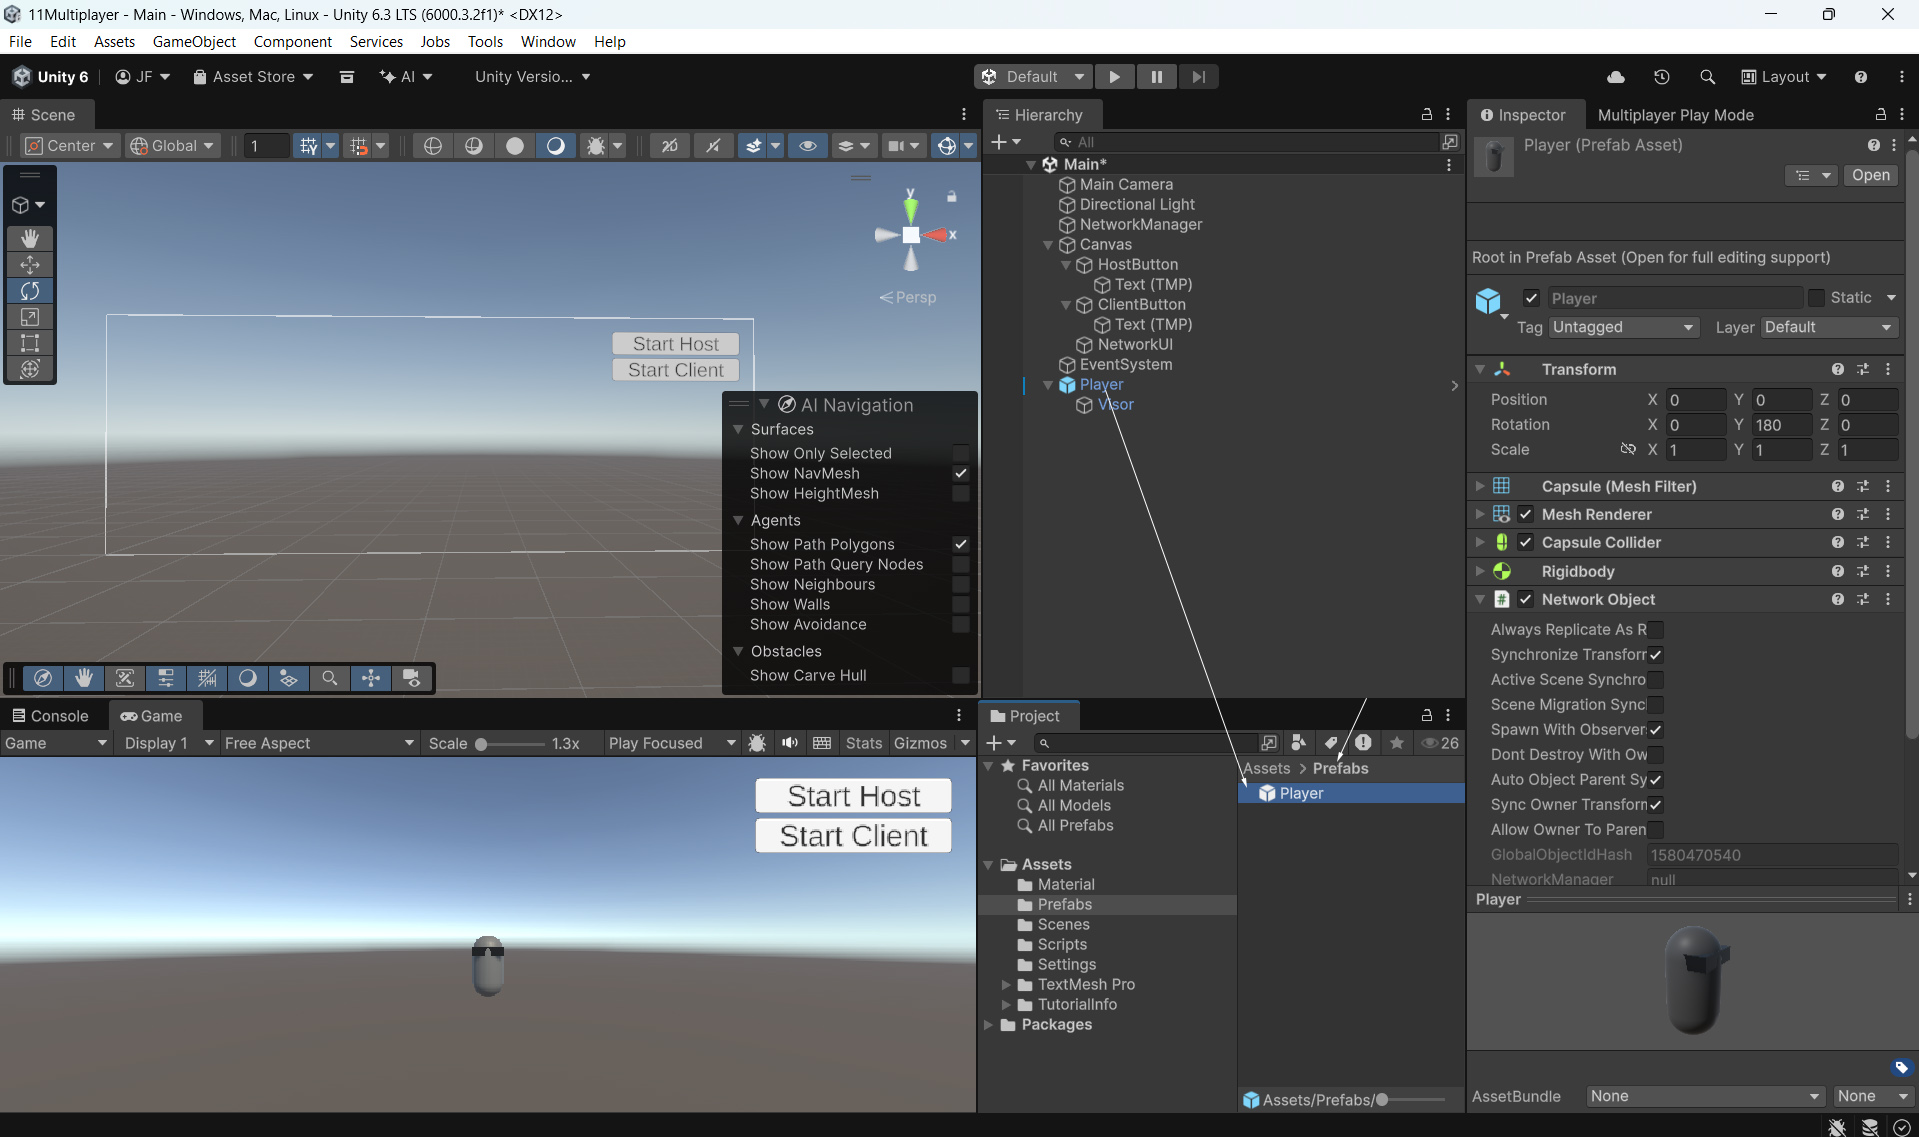
Task: Open the undo history icon
Action: click(x=1661, y=77)
